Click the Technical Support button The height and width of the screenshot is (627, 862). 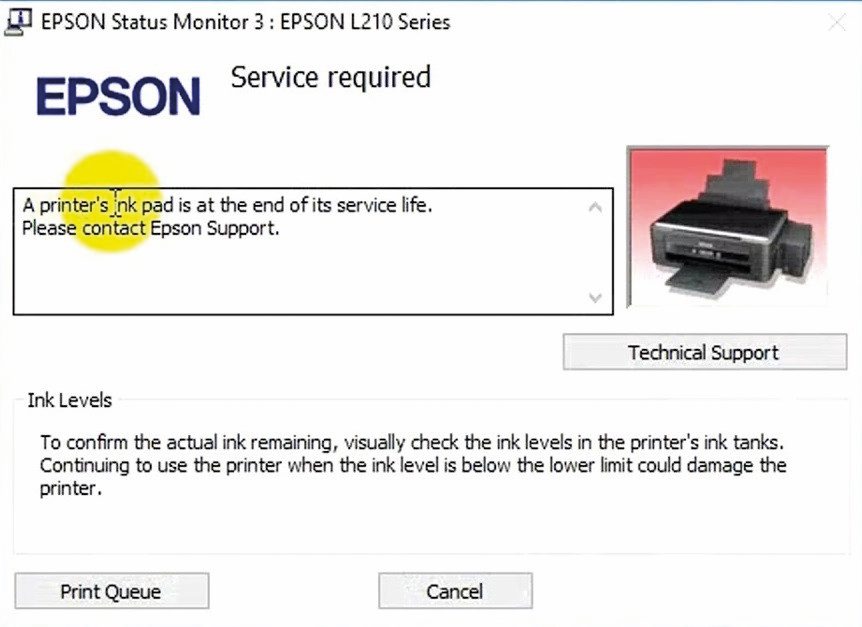pos(705,352)
